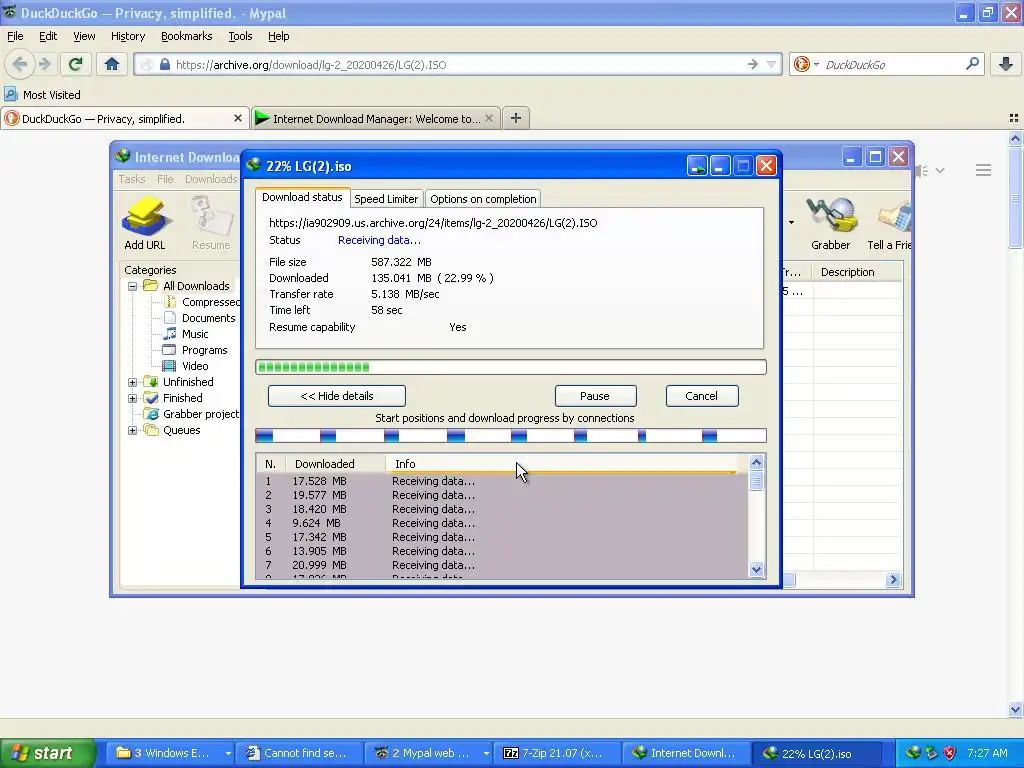Click the Go arrow in the address bar
Screen dimensions: 1024x768
(x=752, y=64)
